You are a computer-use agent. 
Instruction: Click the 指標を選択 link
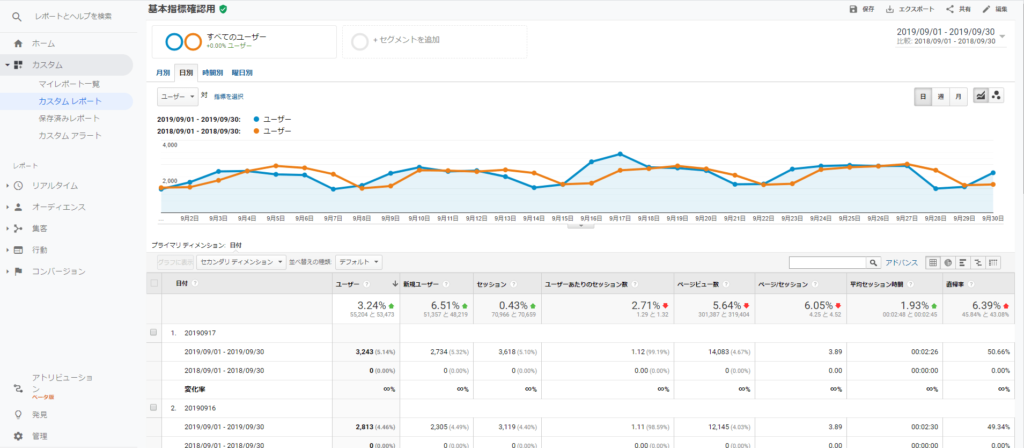229,96
